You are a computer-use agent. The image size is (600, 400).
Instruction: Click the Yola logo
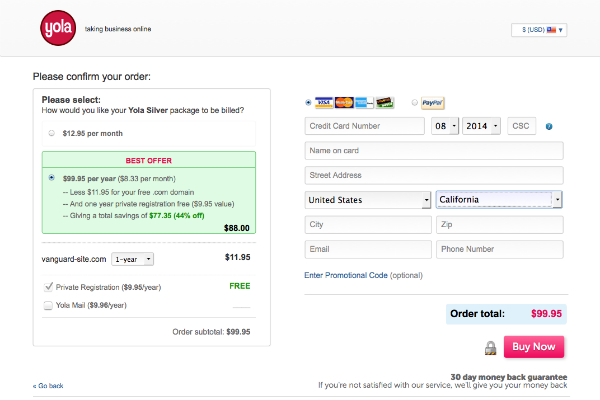coord(58,28)
